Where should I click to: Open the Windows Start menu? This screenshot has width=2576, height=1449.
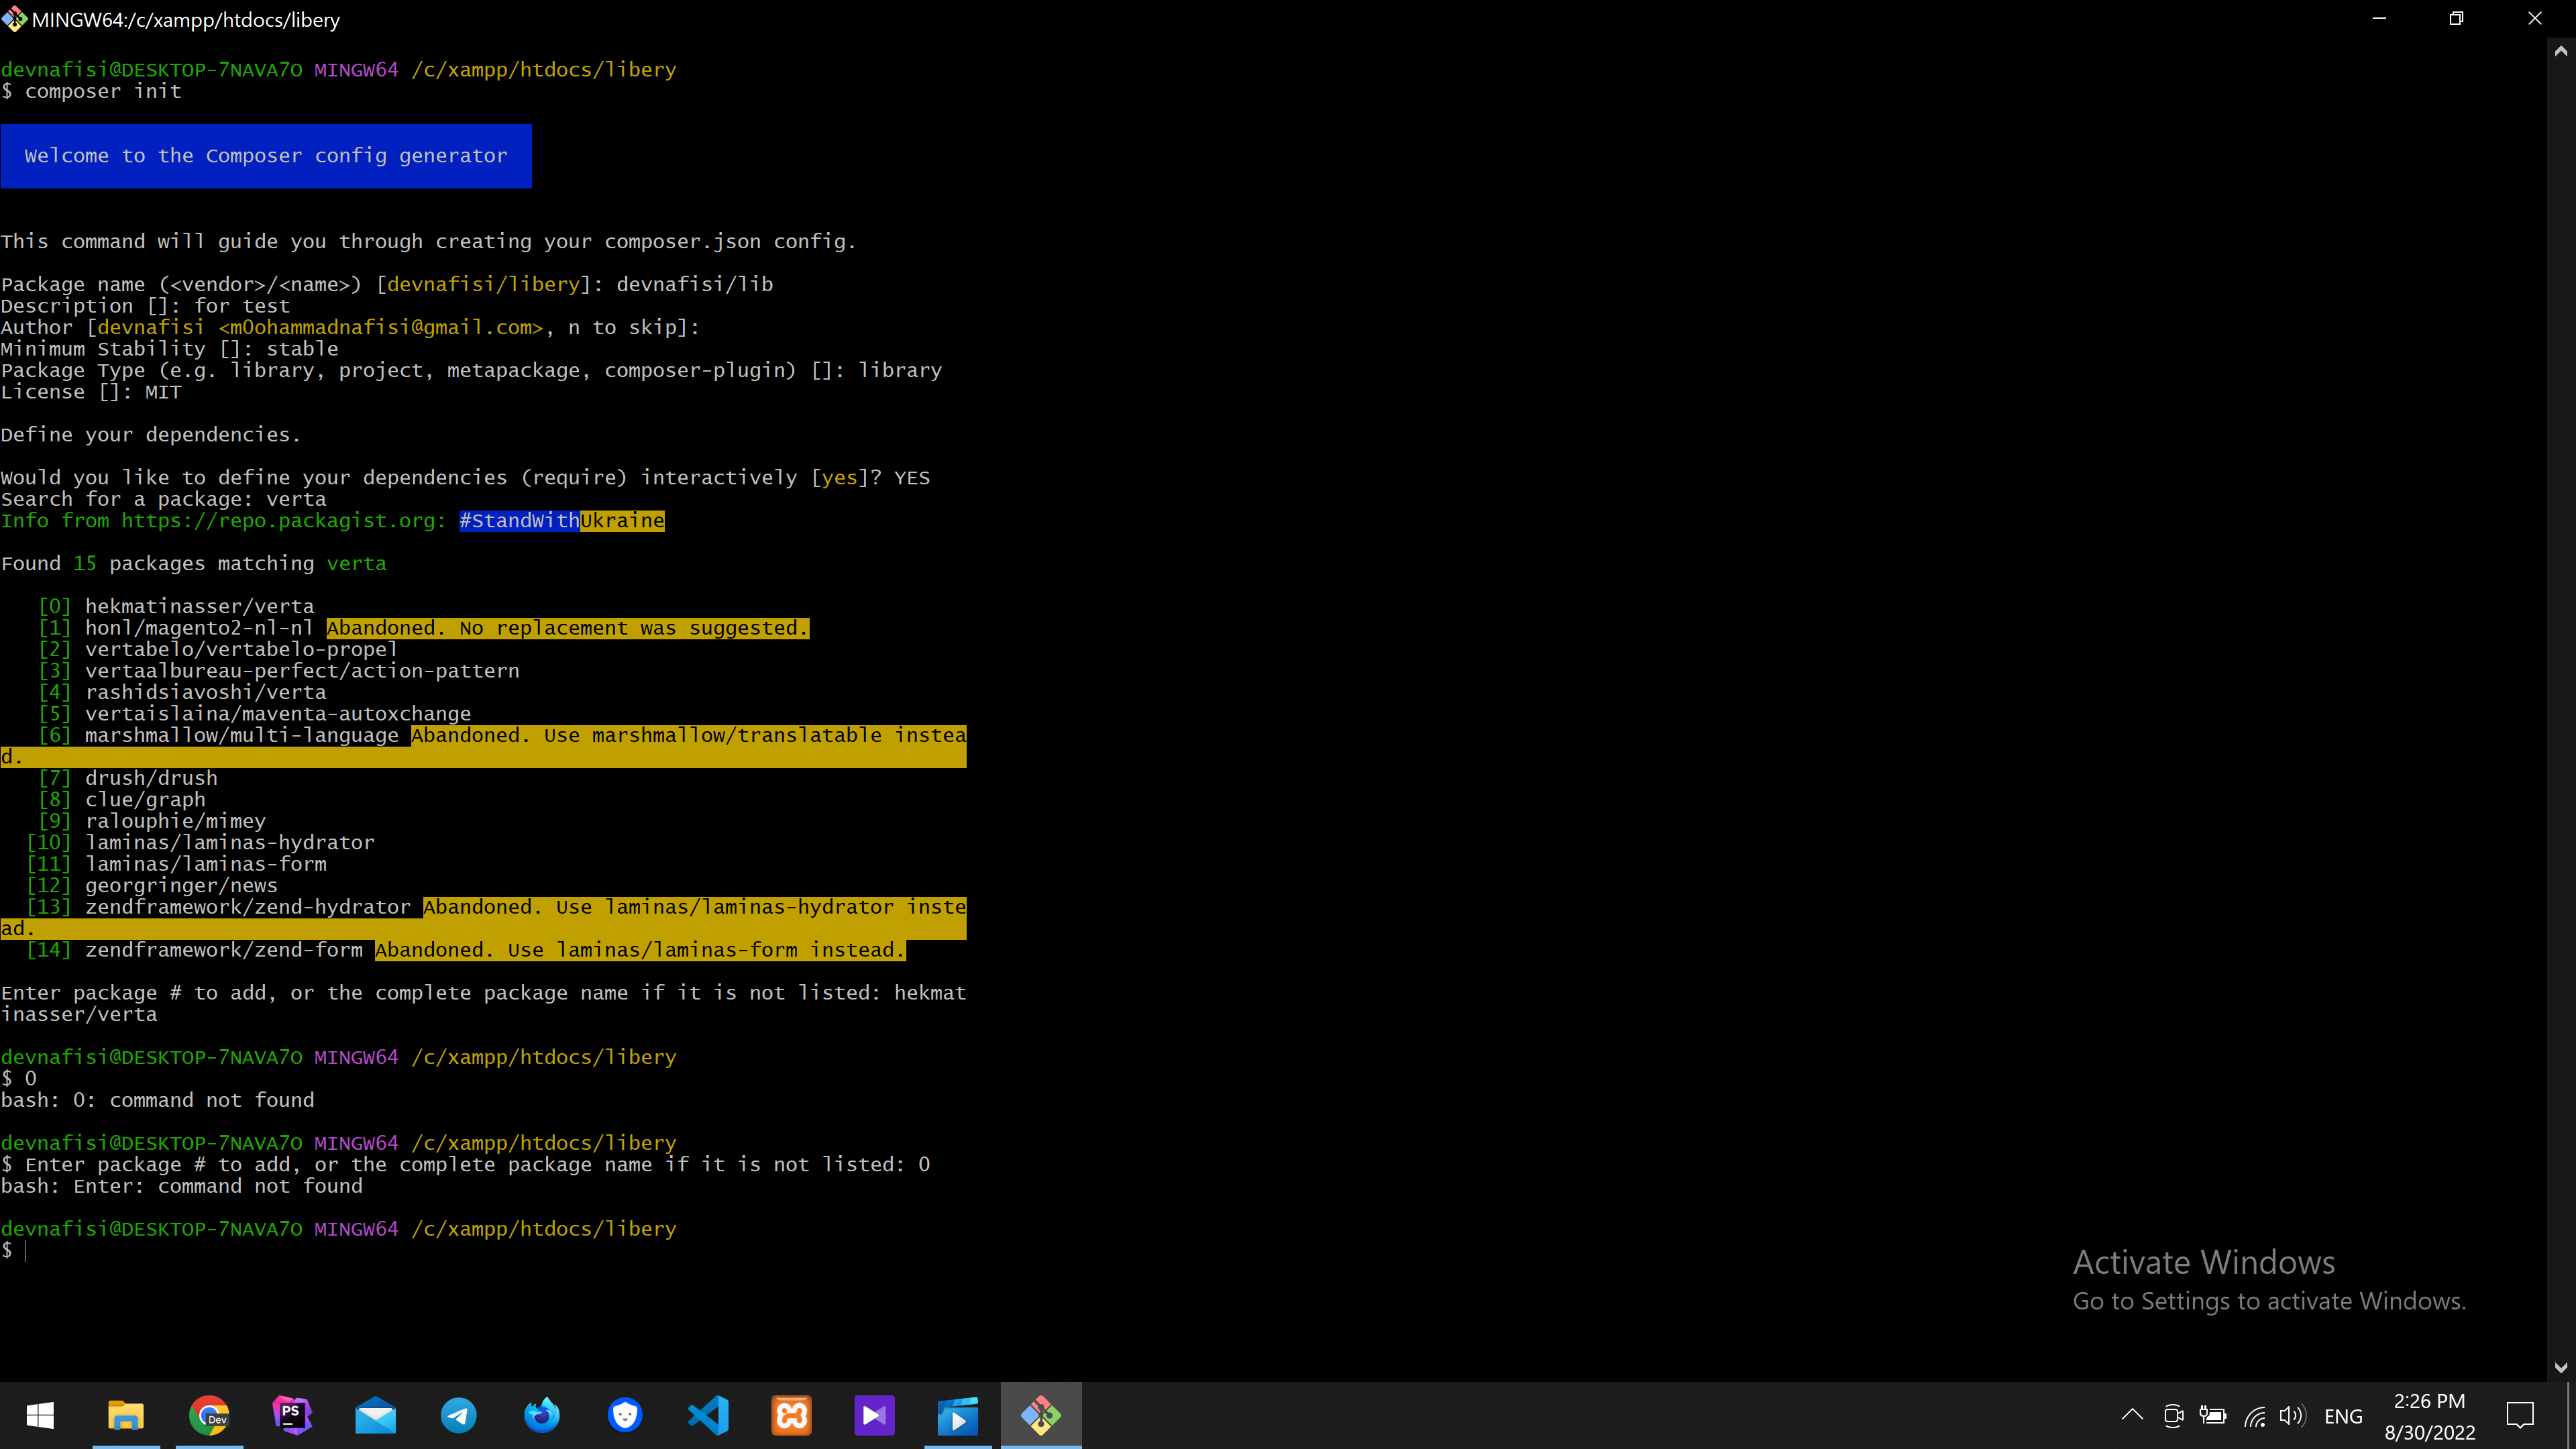(x=40, y=1415)
